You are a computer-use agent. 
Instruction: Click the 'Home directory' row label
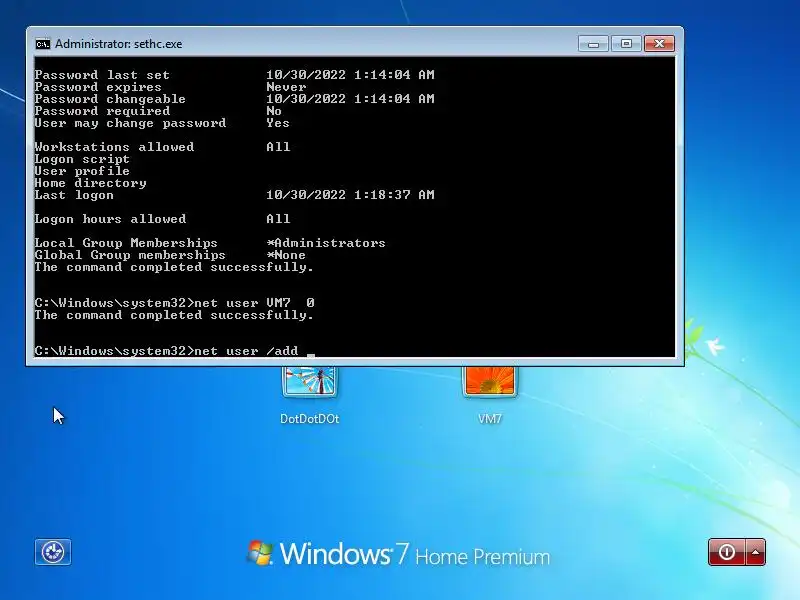click(x=90, y=183)
